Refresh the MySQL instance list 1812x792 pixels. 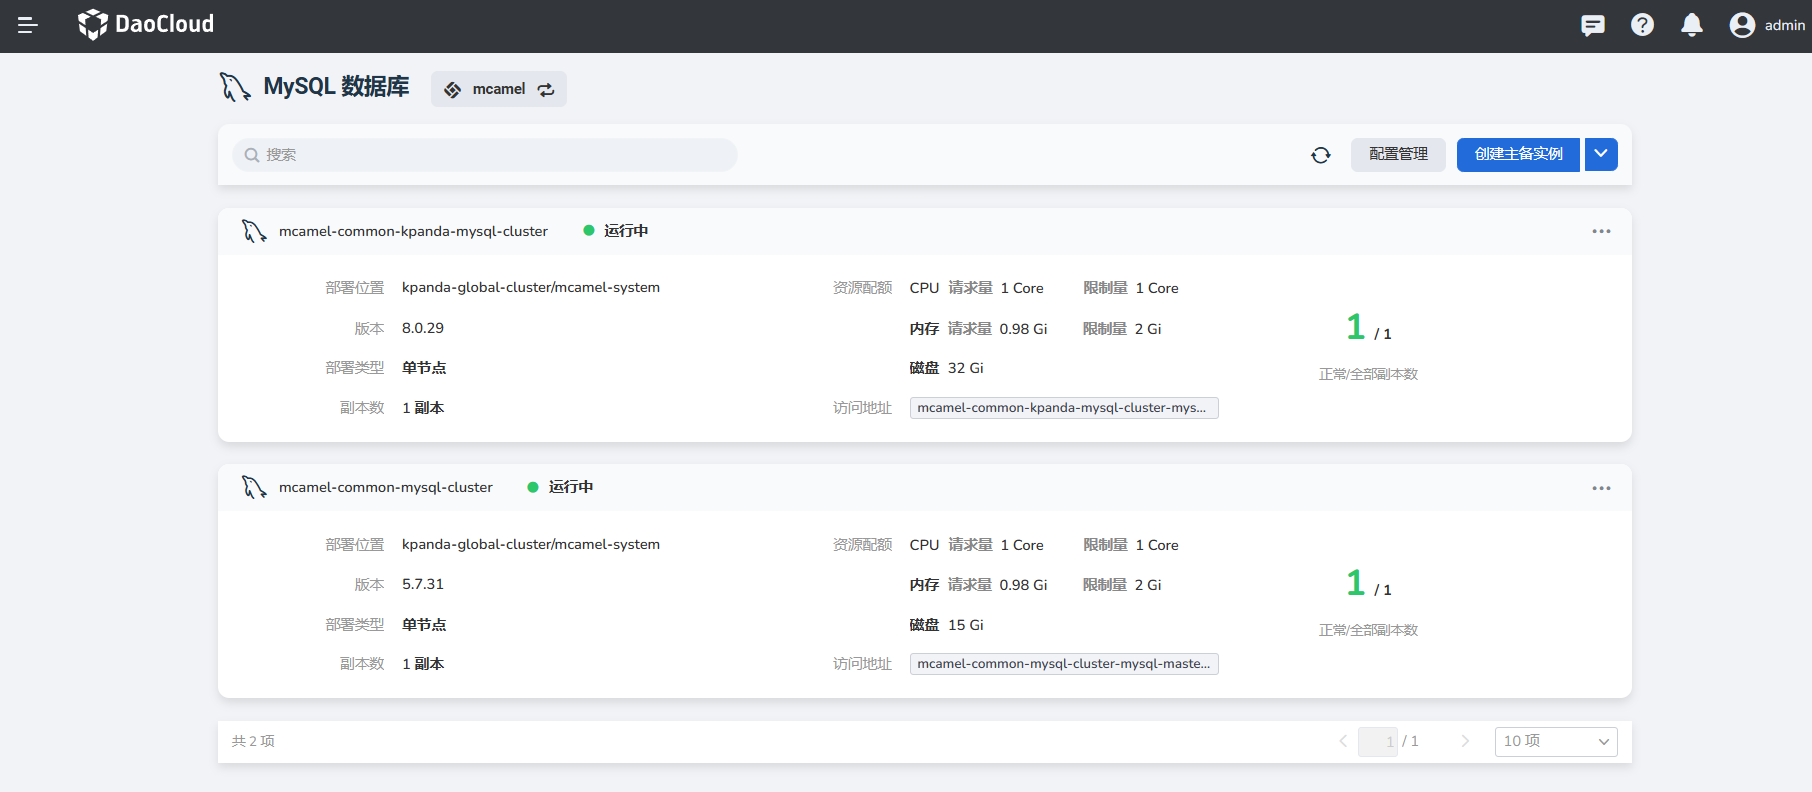pyautogui.click(x=1320, y=155)
